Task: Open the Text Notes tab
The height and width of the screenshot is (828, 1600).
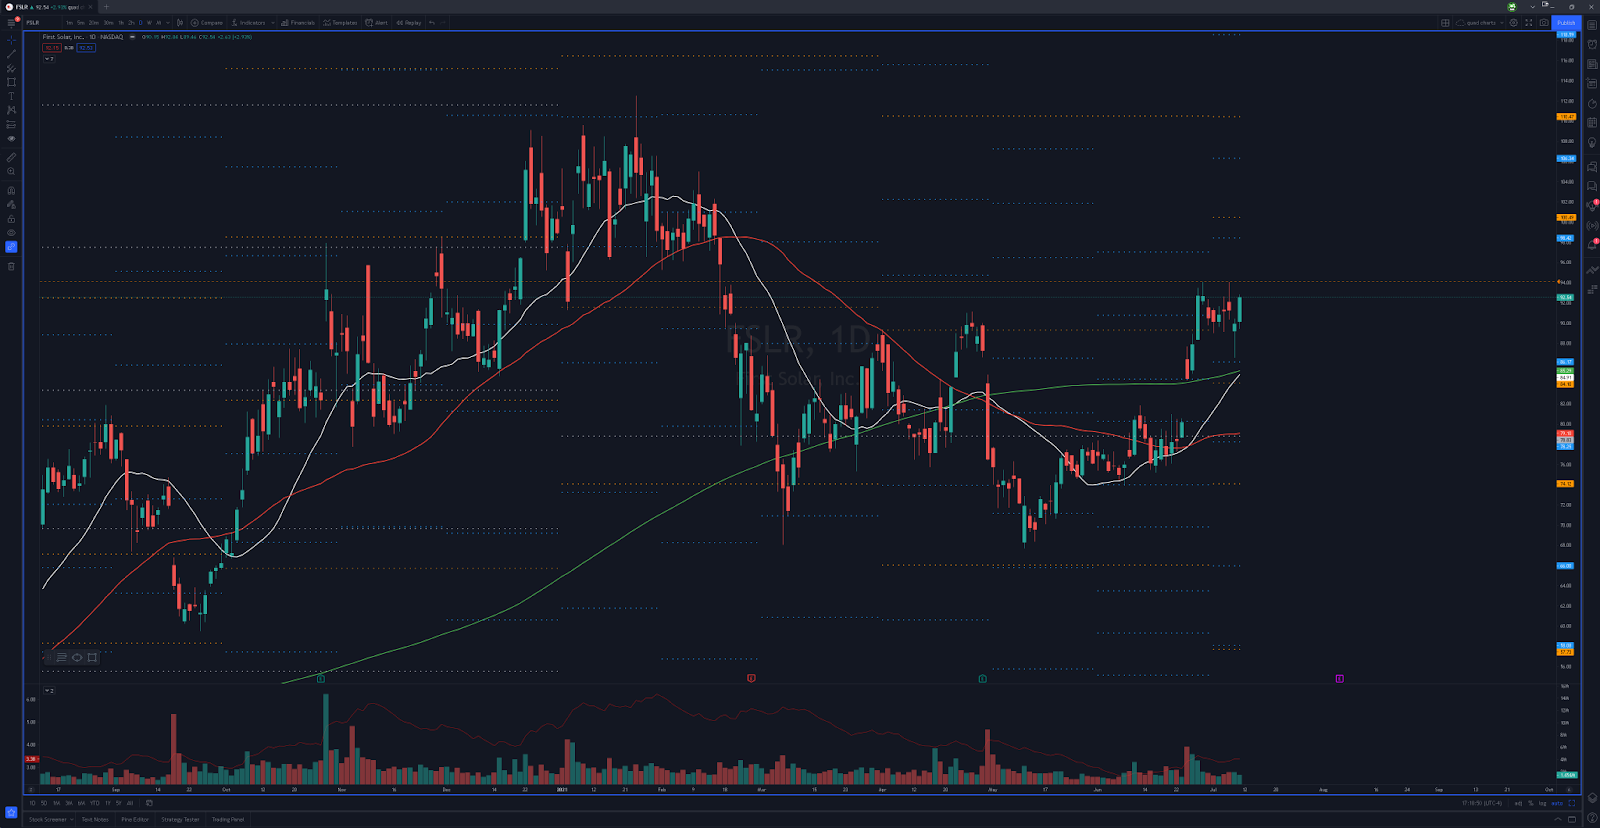Action: click(x=95, y=819)
